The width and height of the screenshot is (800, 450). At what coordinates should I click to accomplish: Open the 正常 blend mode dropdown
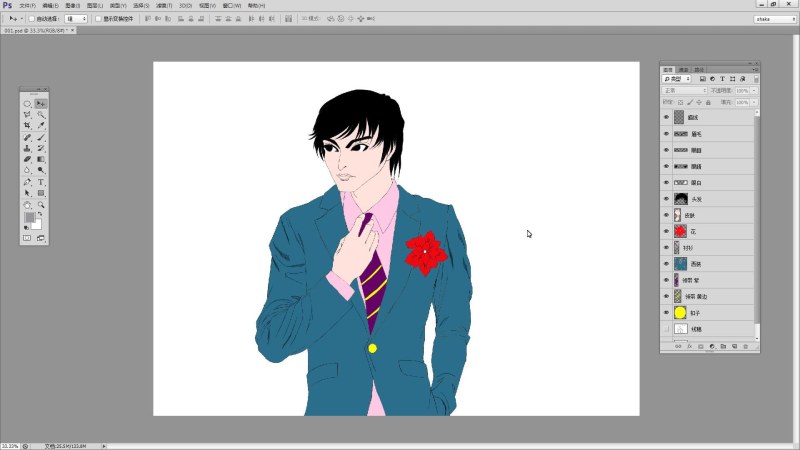685,90
